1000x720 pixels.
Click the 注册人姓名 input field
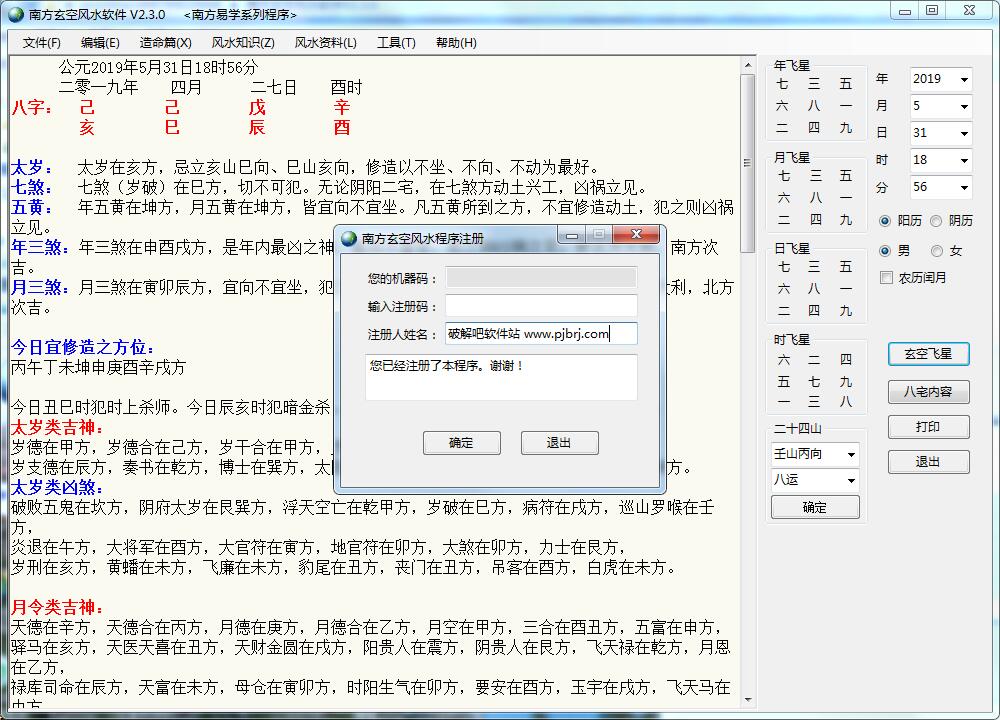click(x=541, y=334)
